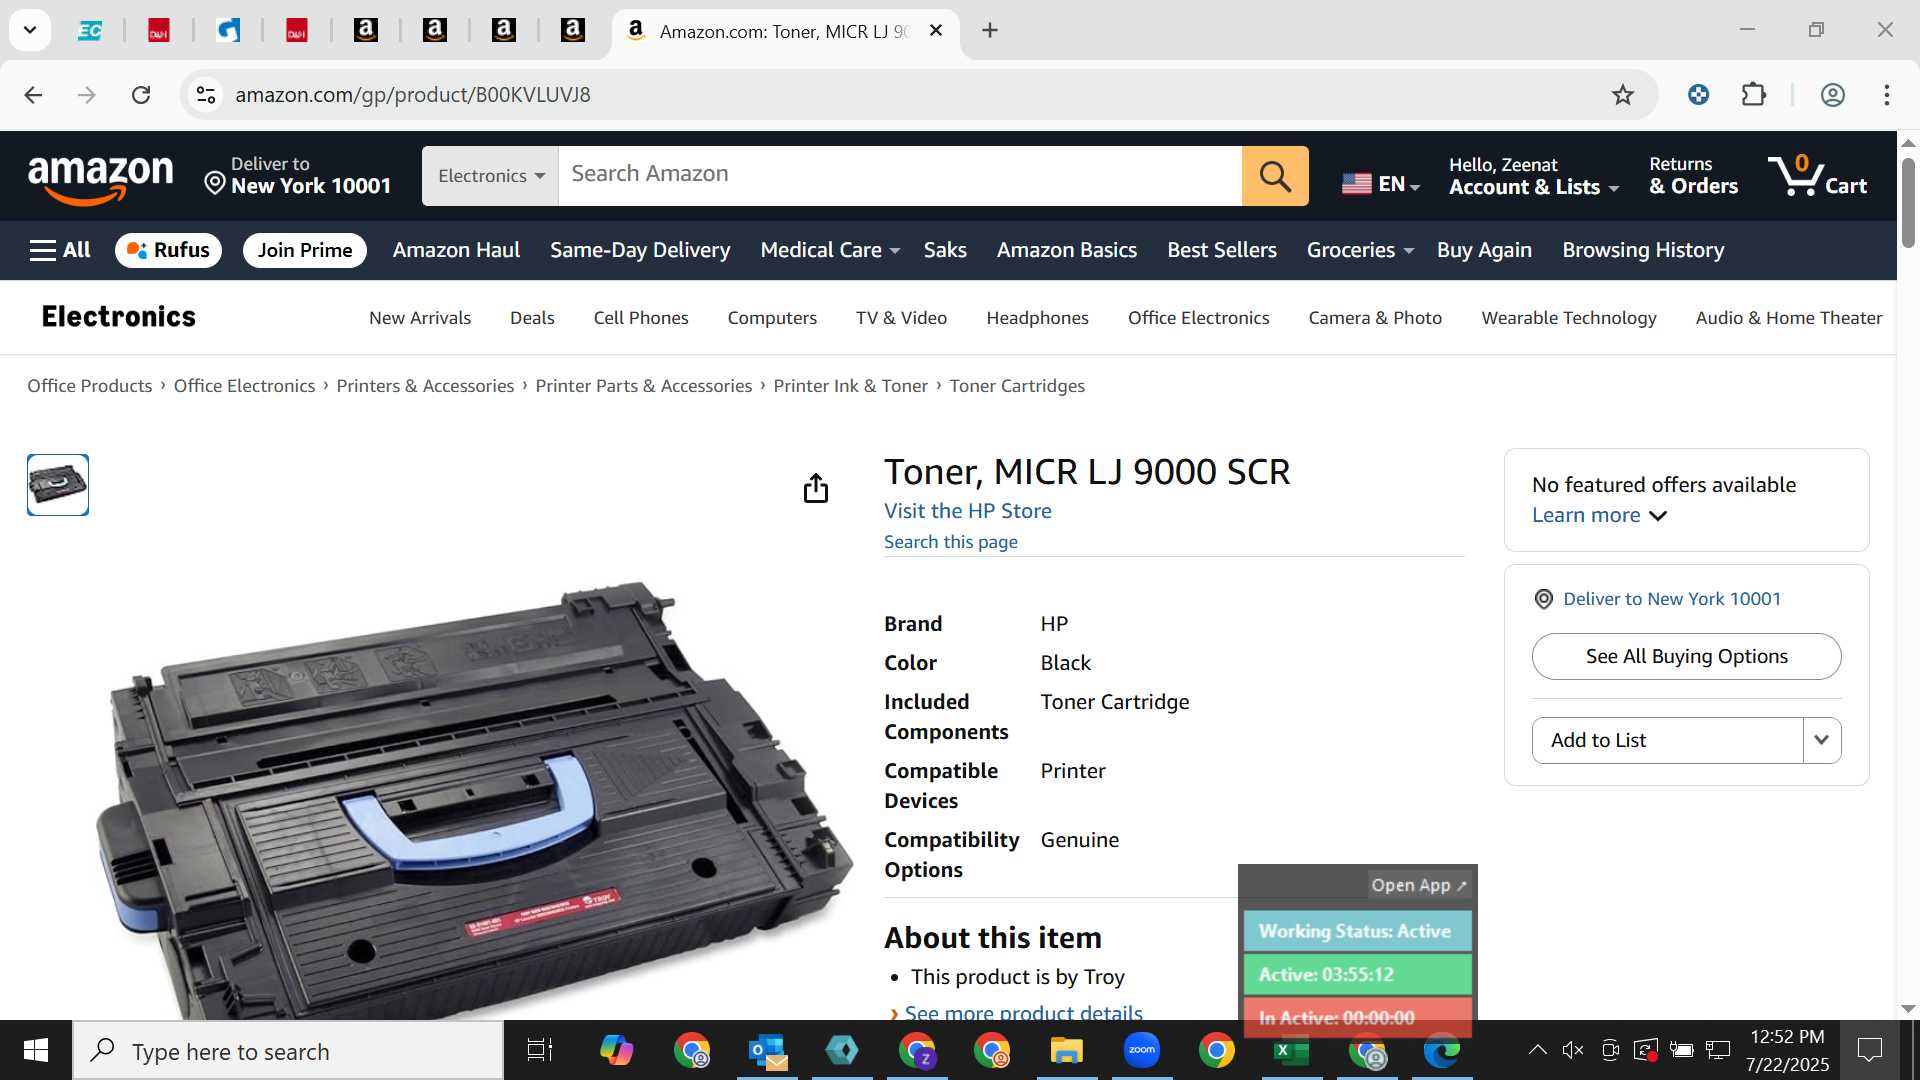This screenshot has width=1920, height=1080.
Task: Open a new browser tab
Action: tap(990, 31)
